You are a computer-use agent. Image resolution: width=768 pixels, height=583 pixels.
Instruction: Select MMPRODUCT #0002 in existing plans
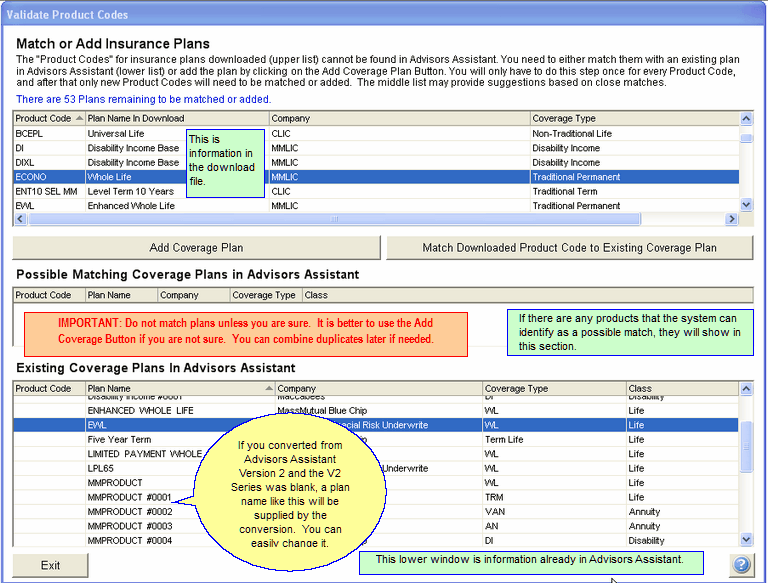coord(130,511)
